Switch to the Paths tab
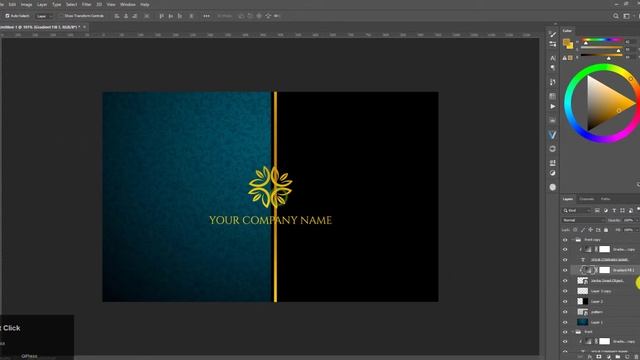 coord(605,199)
